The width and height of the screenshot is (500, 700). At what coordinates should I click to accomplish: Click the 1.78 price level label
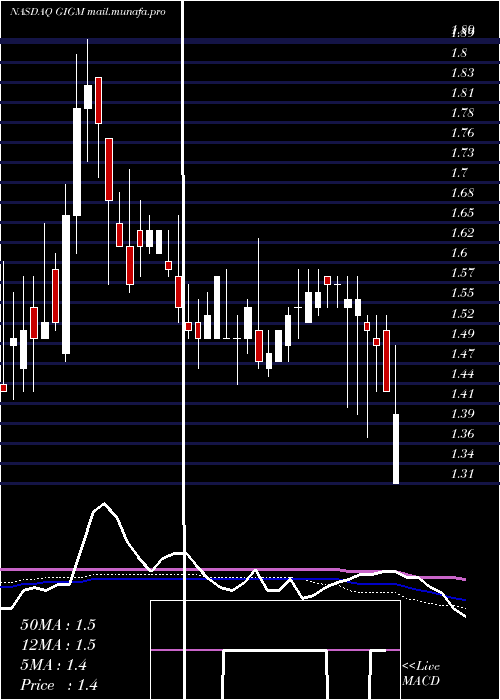click(x=462, y=113)
